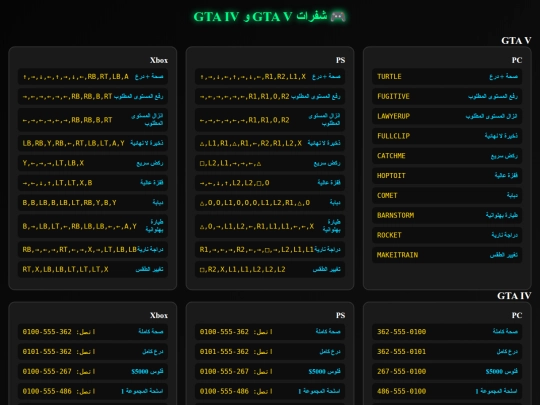Viewport: 540px width, 405px height.
Task: Click 0100-555-267 in the GTA IV PS card
Action: click(224, 371)
